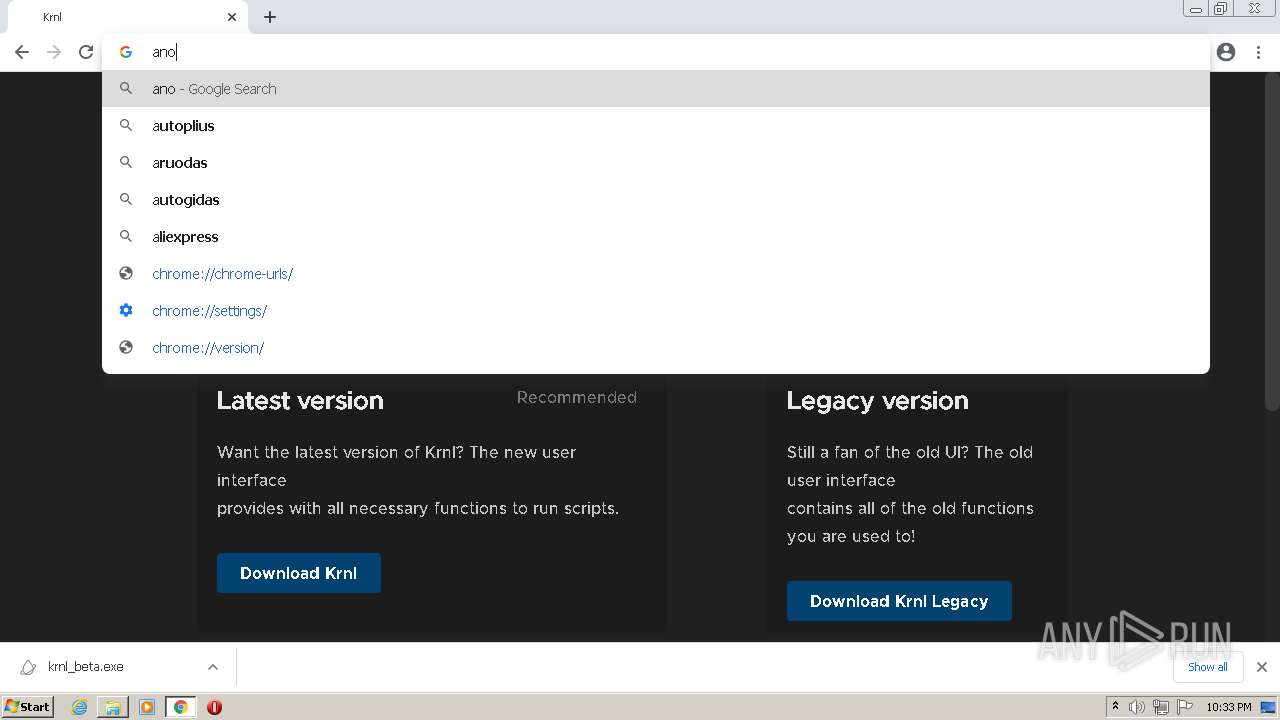Click the Download Krnl Legacy button
Viewport: 1280px width, 720px height.
click(x=899, y=601)
